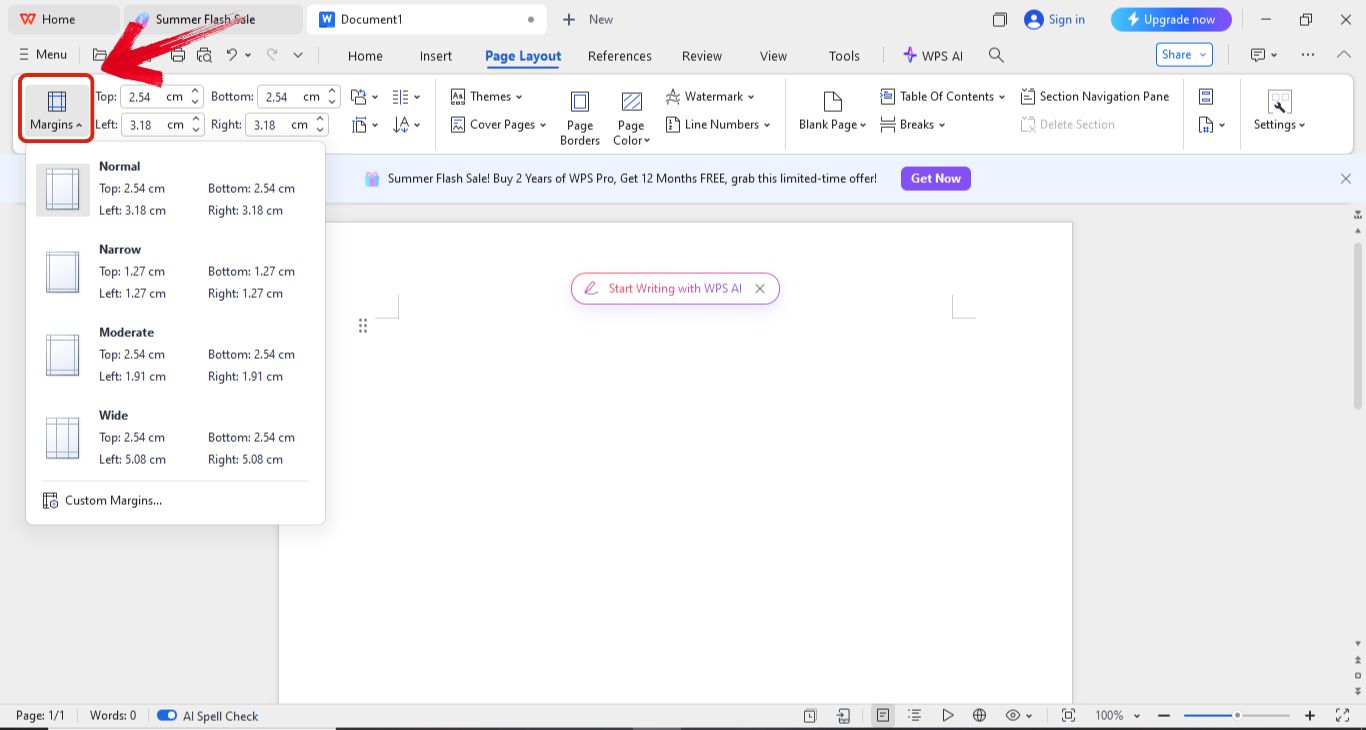This screenshot has width=1366, height=730.
Task: Zoom in with the plus button
Action: coord(1310,715)
